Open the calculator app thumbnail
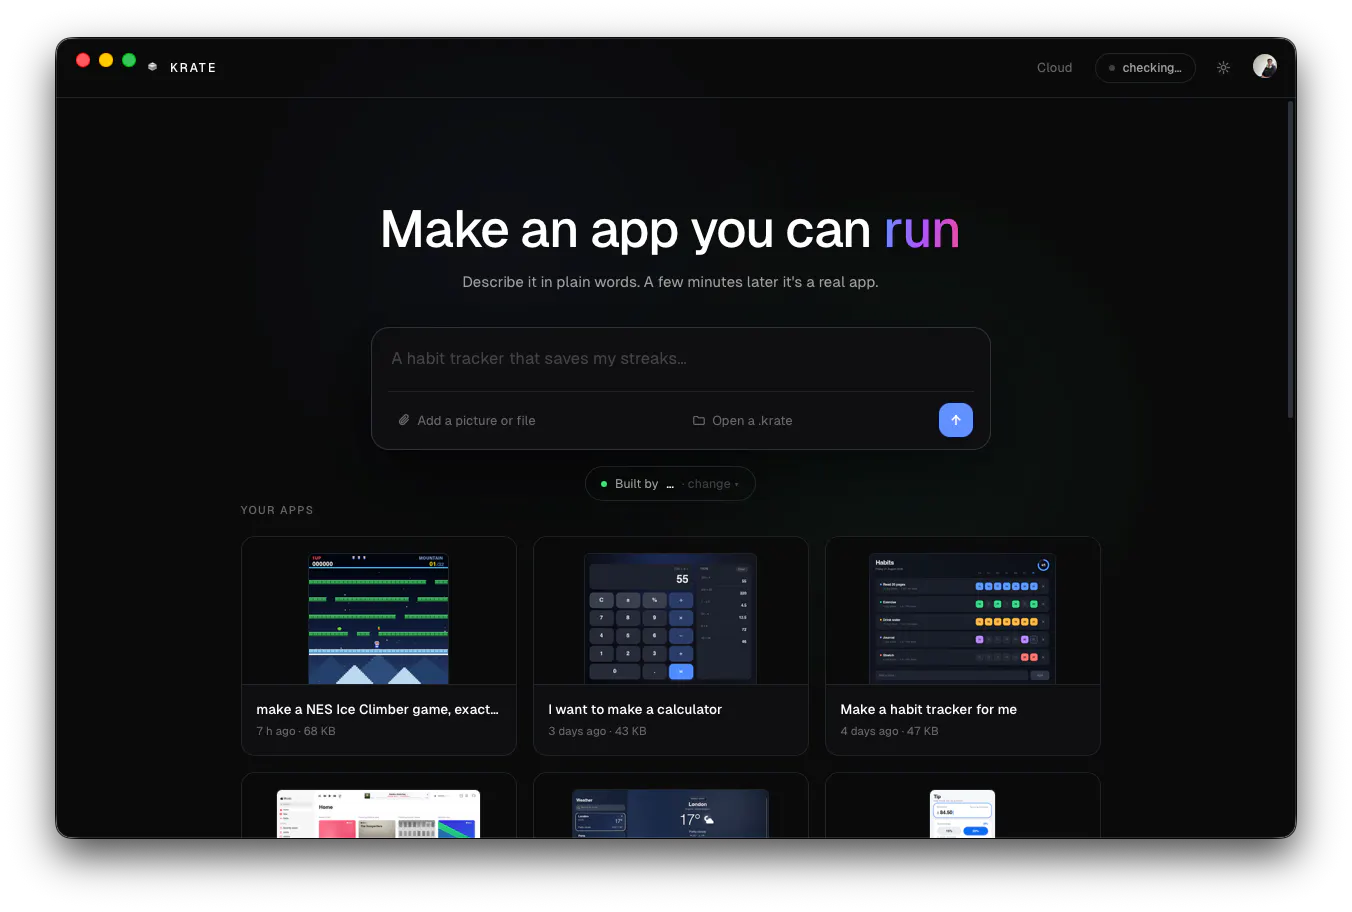This screenshot has height=912, width=1352. 671,618
